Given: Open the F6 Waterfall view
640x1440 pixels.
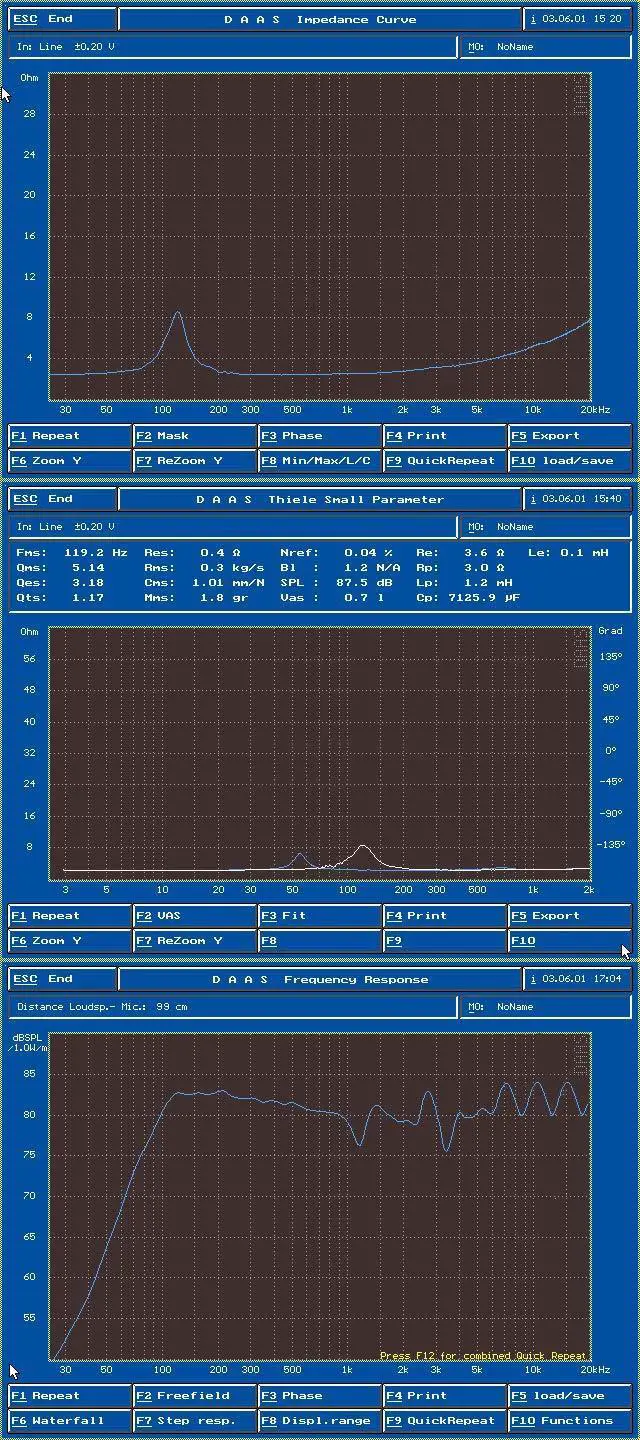Looking at the screenshot, I should coord(70,1421).
